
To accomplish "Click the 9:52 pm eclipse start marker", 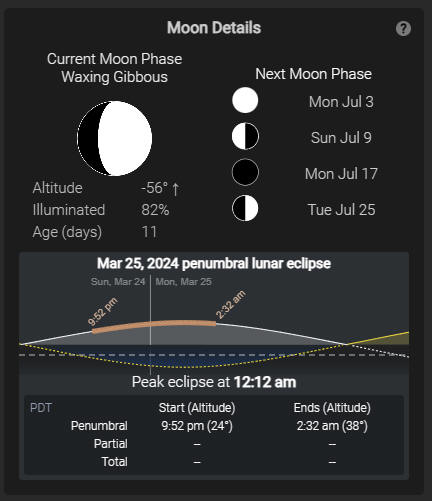I will (102, 312).
